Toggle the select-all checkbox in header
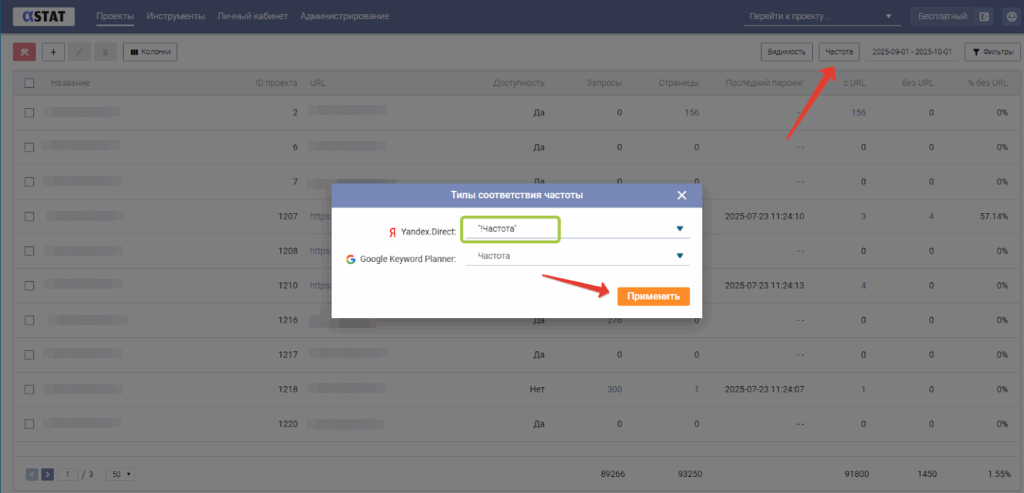 30,83
